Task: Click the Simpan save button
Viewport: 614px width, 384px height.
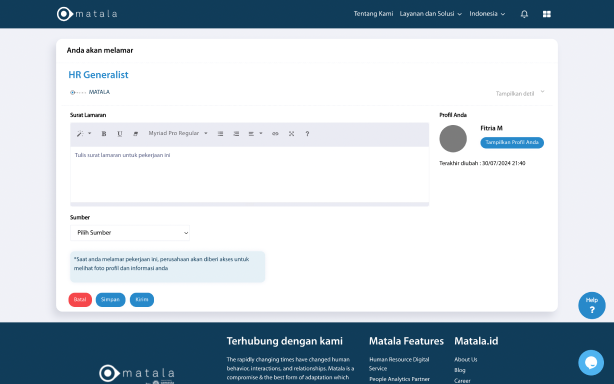Action: point(110,300)
